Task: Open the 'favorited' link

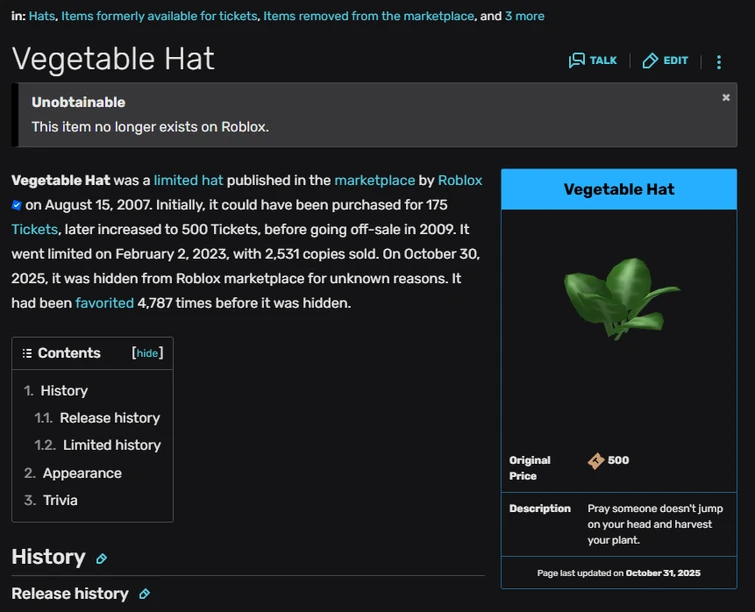Action: [x=104, y=302]
